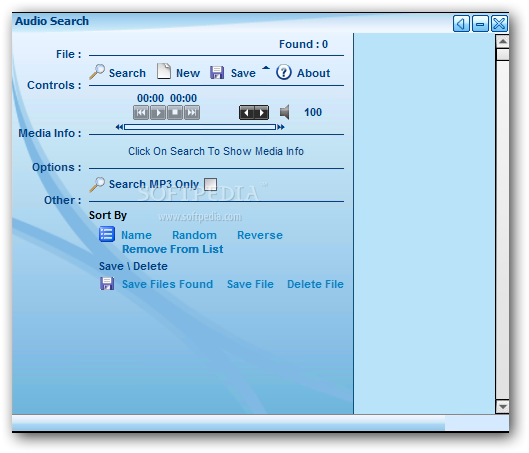
Task: Click floppy icon beside Save Files Found
Action: tap(107, 284)
